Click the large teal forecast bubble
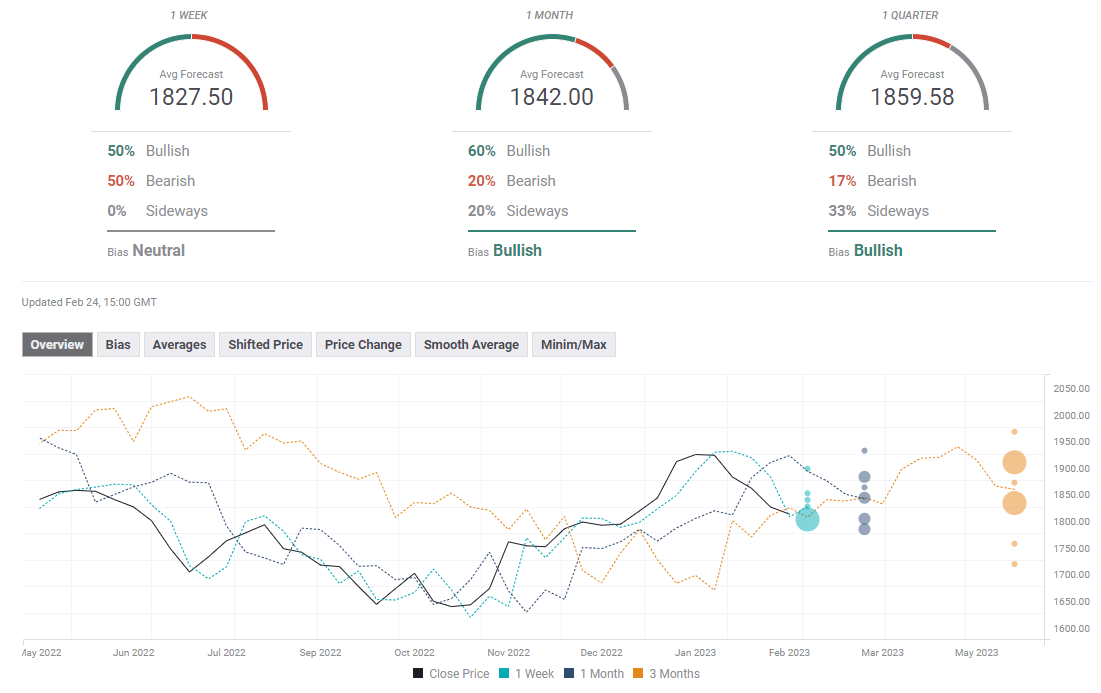This screenshot has width=1101, height=693. pyautogui.click(x=807, y=519)
